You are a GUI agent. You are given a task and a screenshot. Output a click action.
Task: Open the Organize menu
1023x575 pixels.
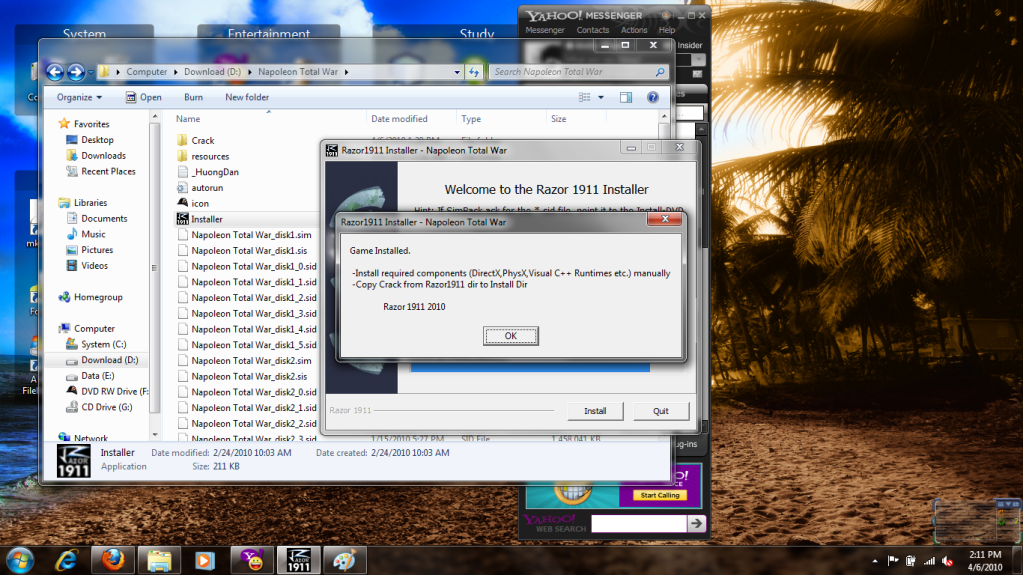click(79, 97)
